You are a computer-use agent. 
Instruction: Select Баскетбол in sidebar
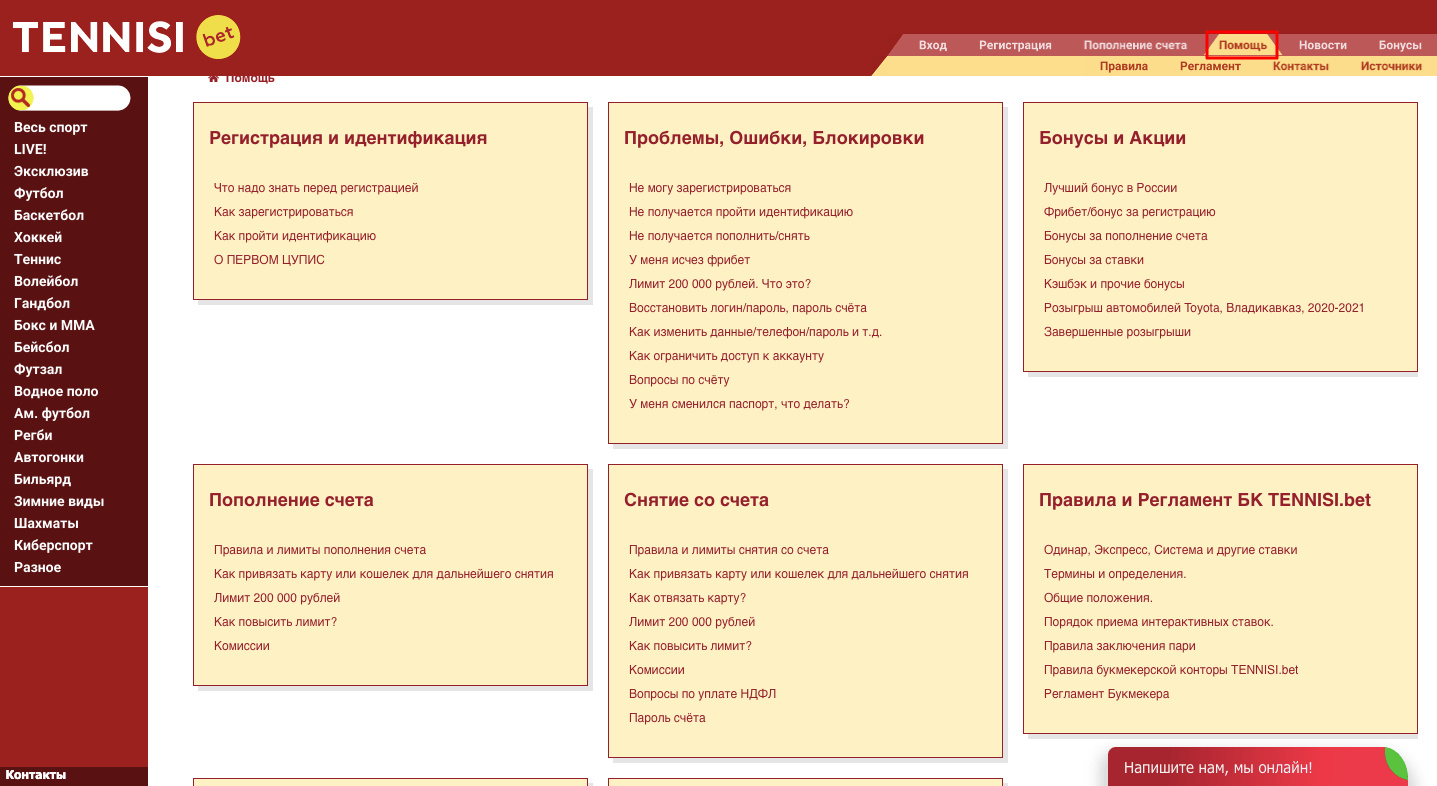click(49, 215)
